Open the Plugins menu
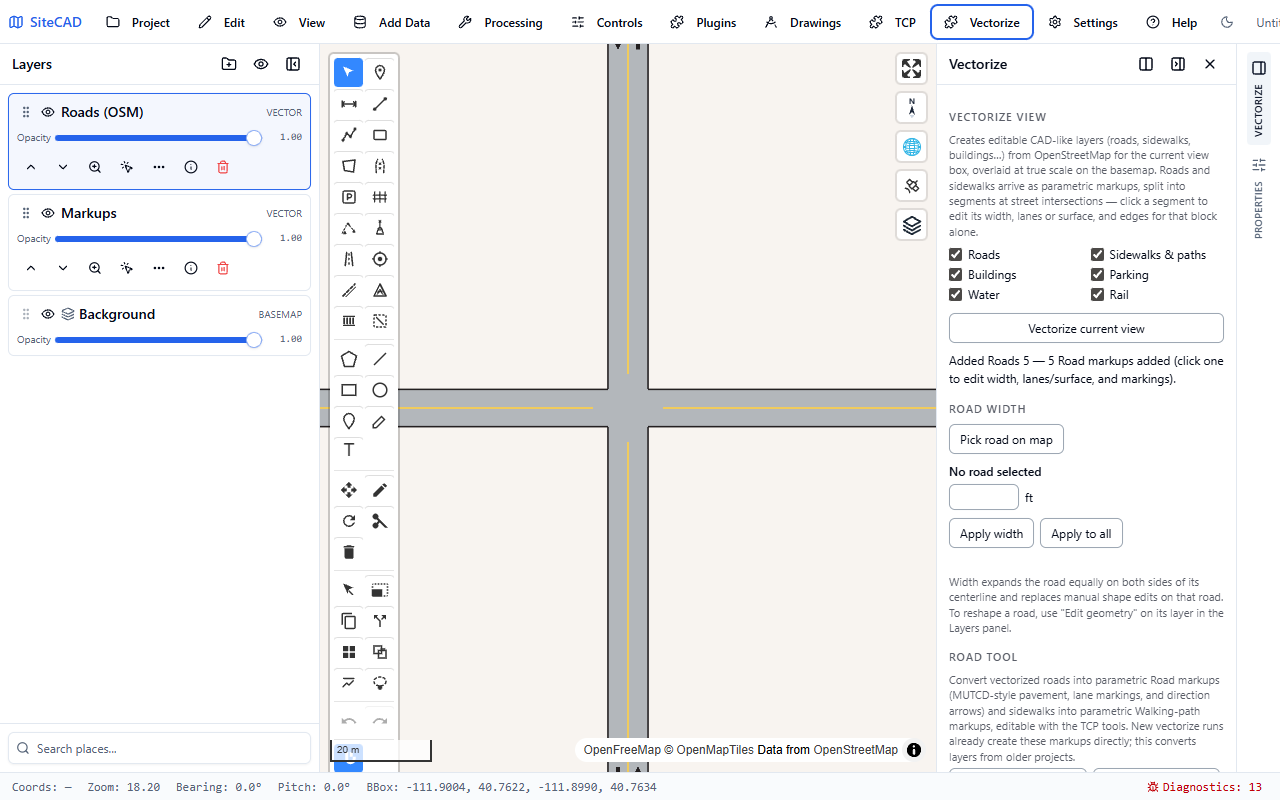Screen dimensions: 1280x800 coord(703,22)
